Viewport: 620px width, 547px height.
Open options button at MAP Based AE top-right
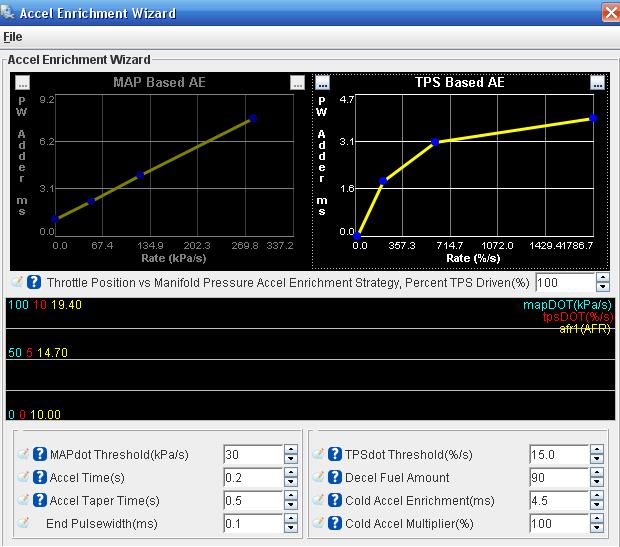pyautogui.click(x=297, y=83)
